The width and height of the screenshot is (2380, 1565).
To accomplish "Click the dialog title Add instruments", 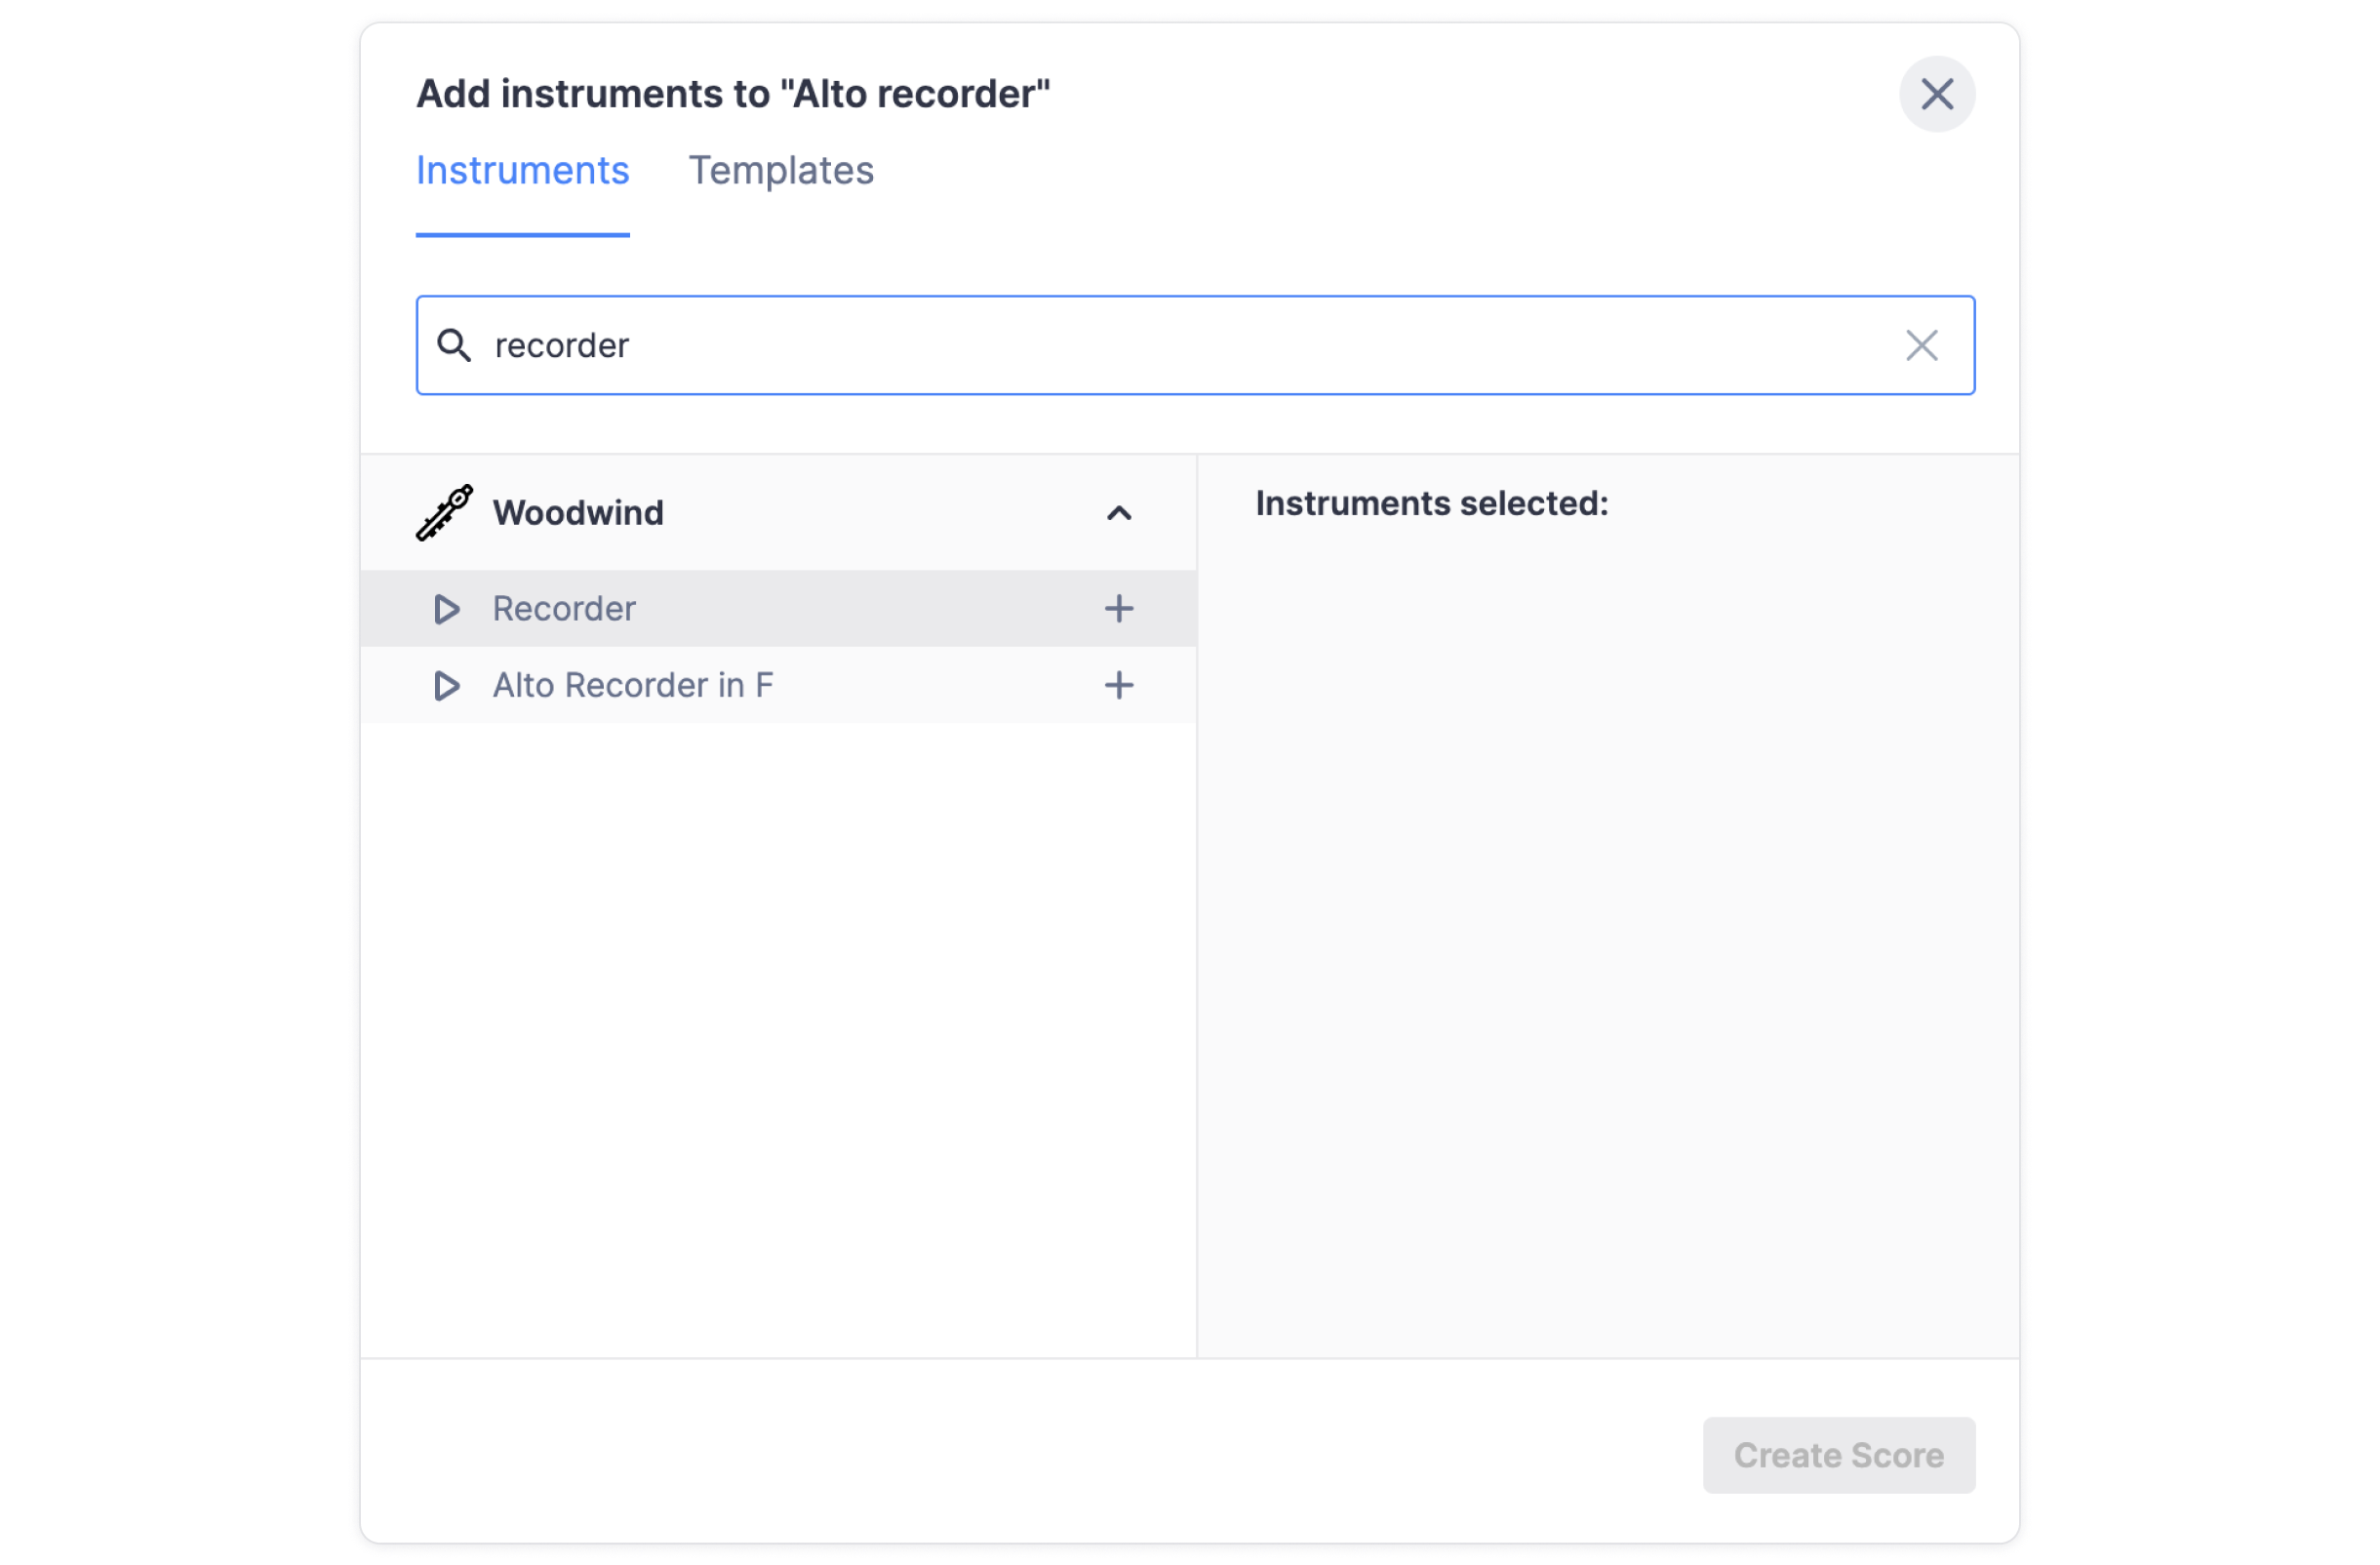I will (733, 94).
